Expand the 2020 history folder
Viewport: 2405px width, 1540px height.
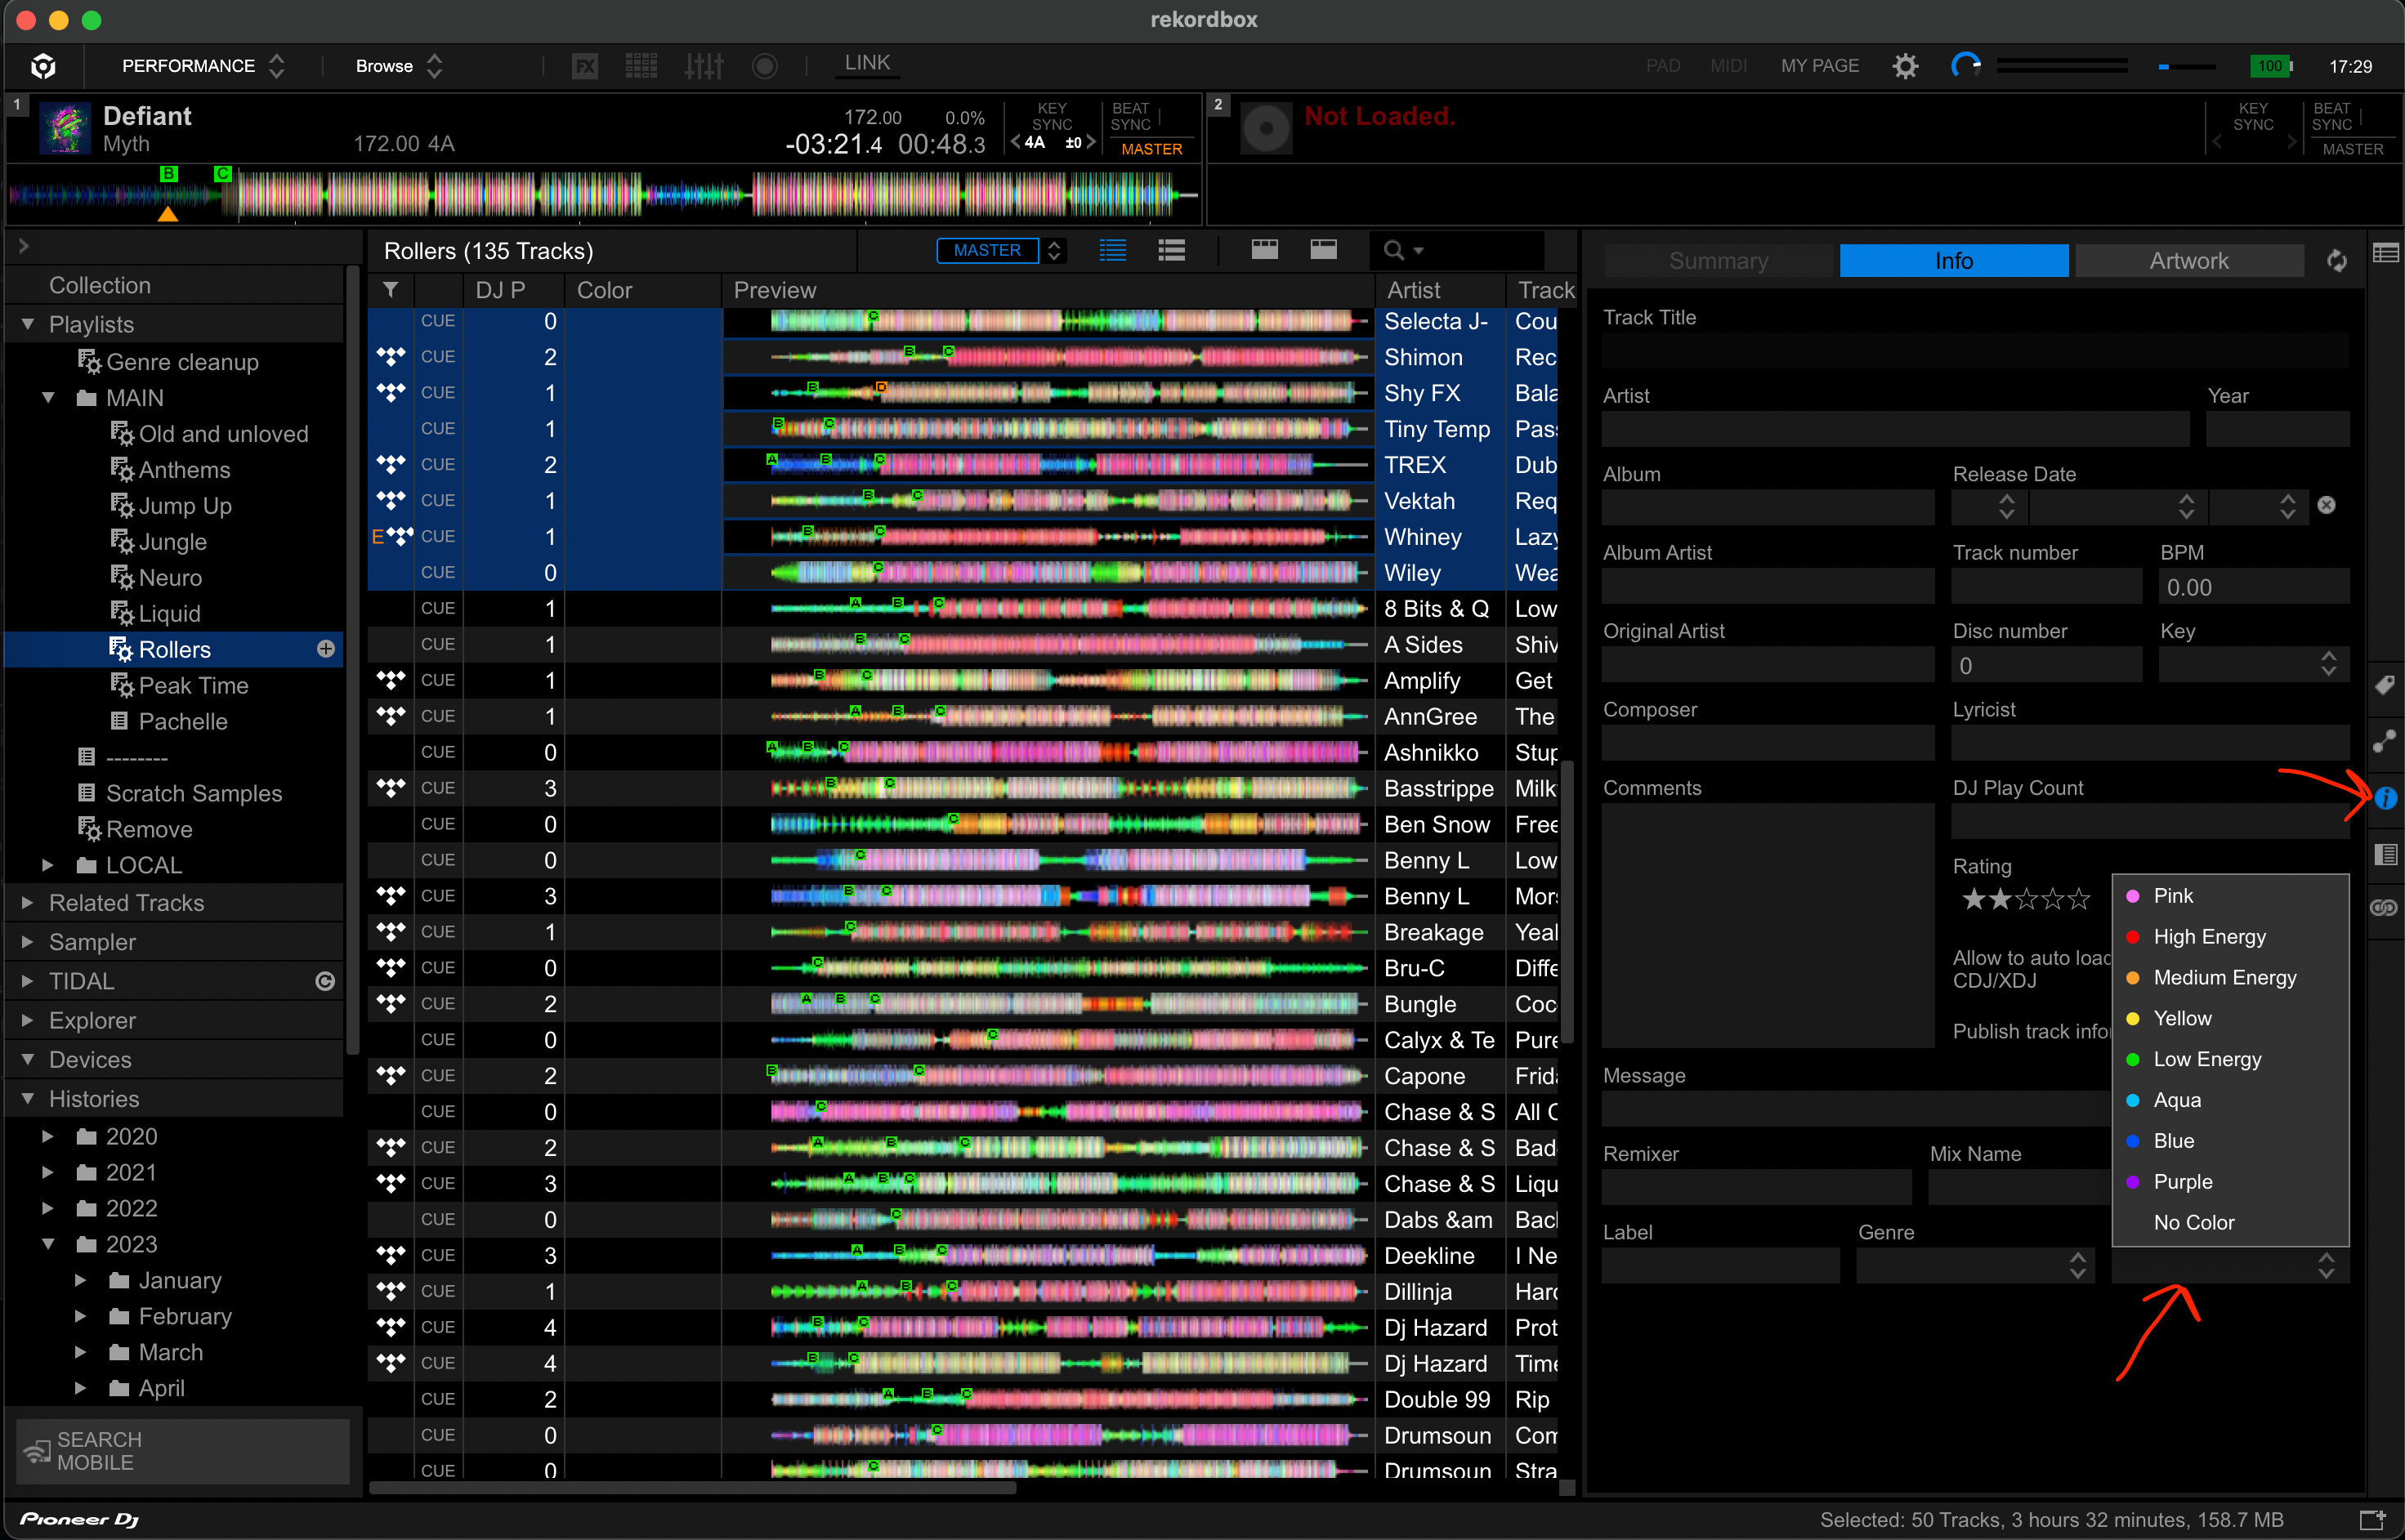pos(48,1136)
